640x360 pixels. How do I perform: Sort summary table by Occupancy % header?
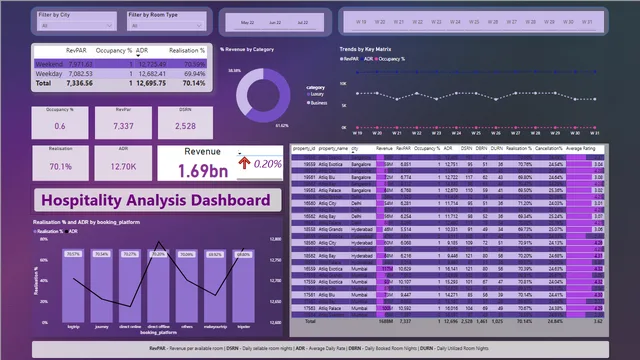coord(114,51)
